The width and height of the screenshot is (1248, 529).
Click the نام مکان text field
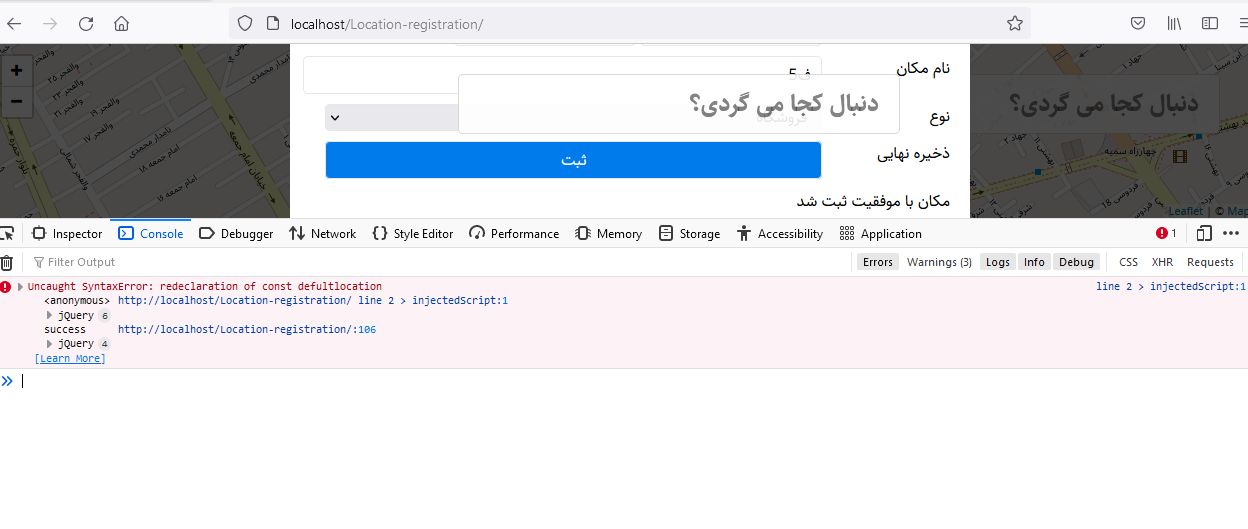pos(562,75)
